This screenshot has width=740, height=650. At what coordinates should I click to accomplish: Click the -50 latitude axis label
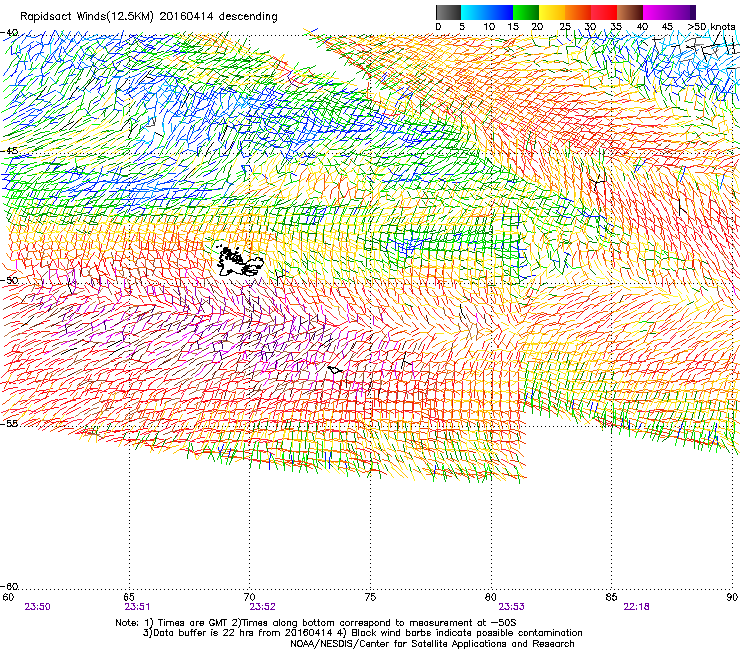pos(9,280)
